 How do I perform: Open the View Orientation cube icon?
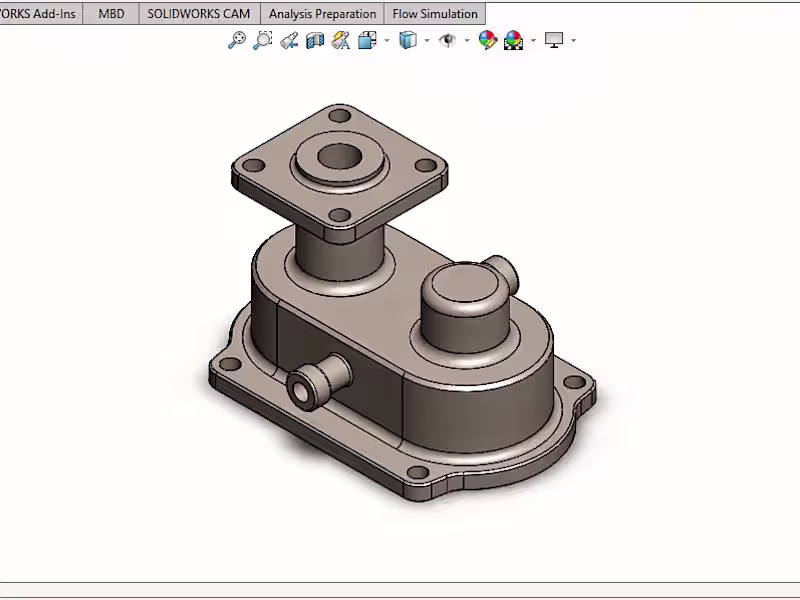pos(365,40)
